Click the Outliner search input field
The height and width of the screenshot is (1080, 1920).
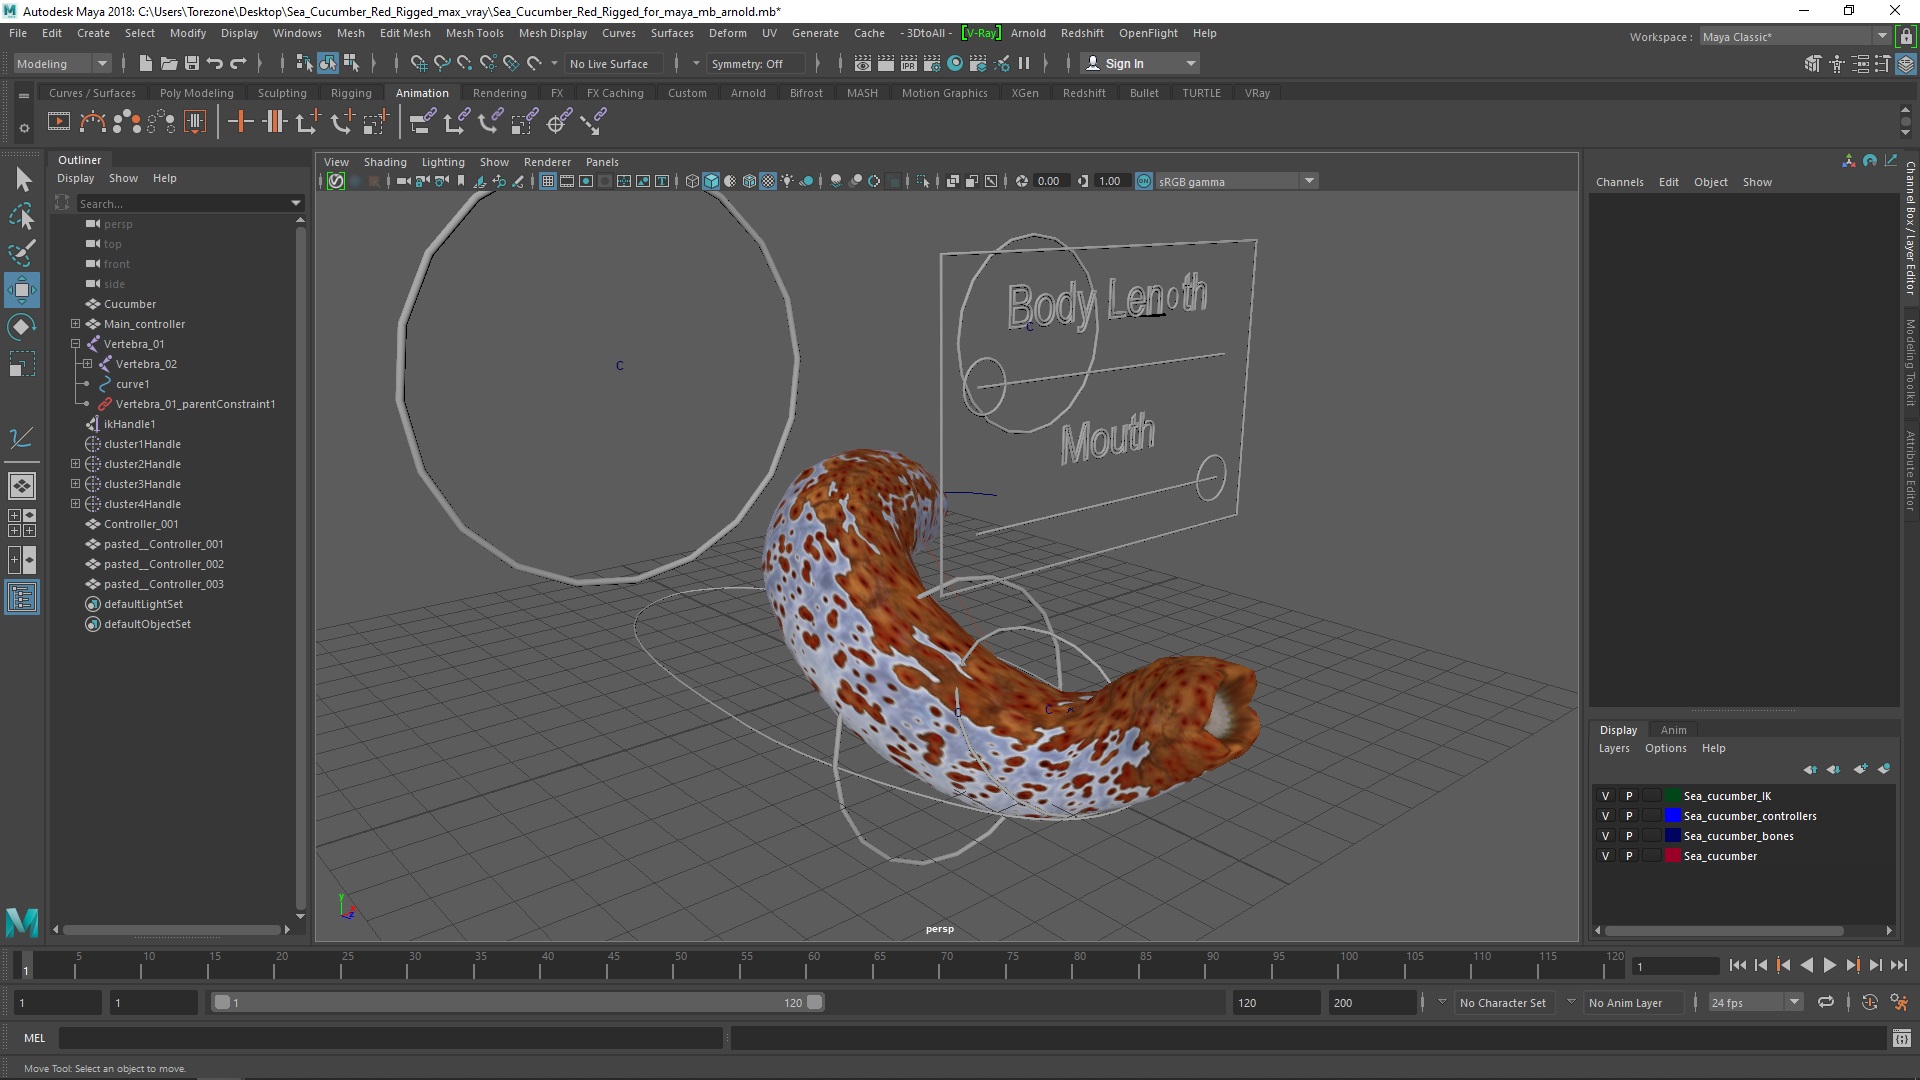click(181, 203)
